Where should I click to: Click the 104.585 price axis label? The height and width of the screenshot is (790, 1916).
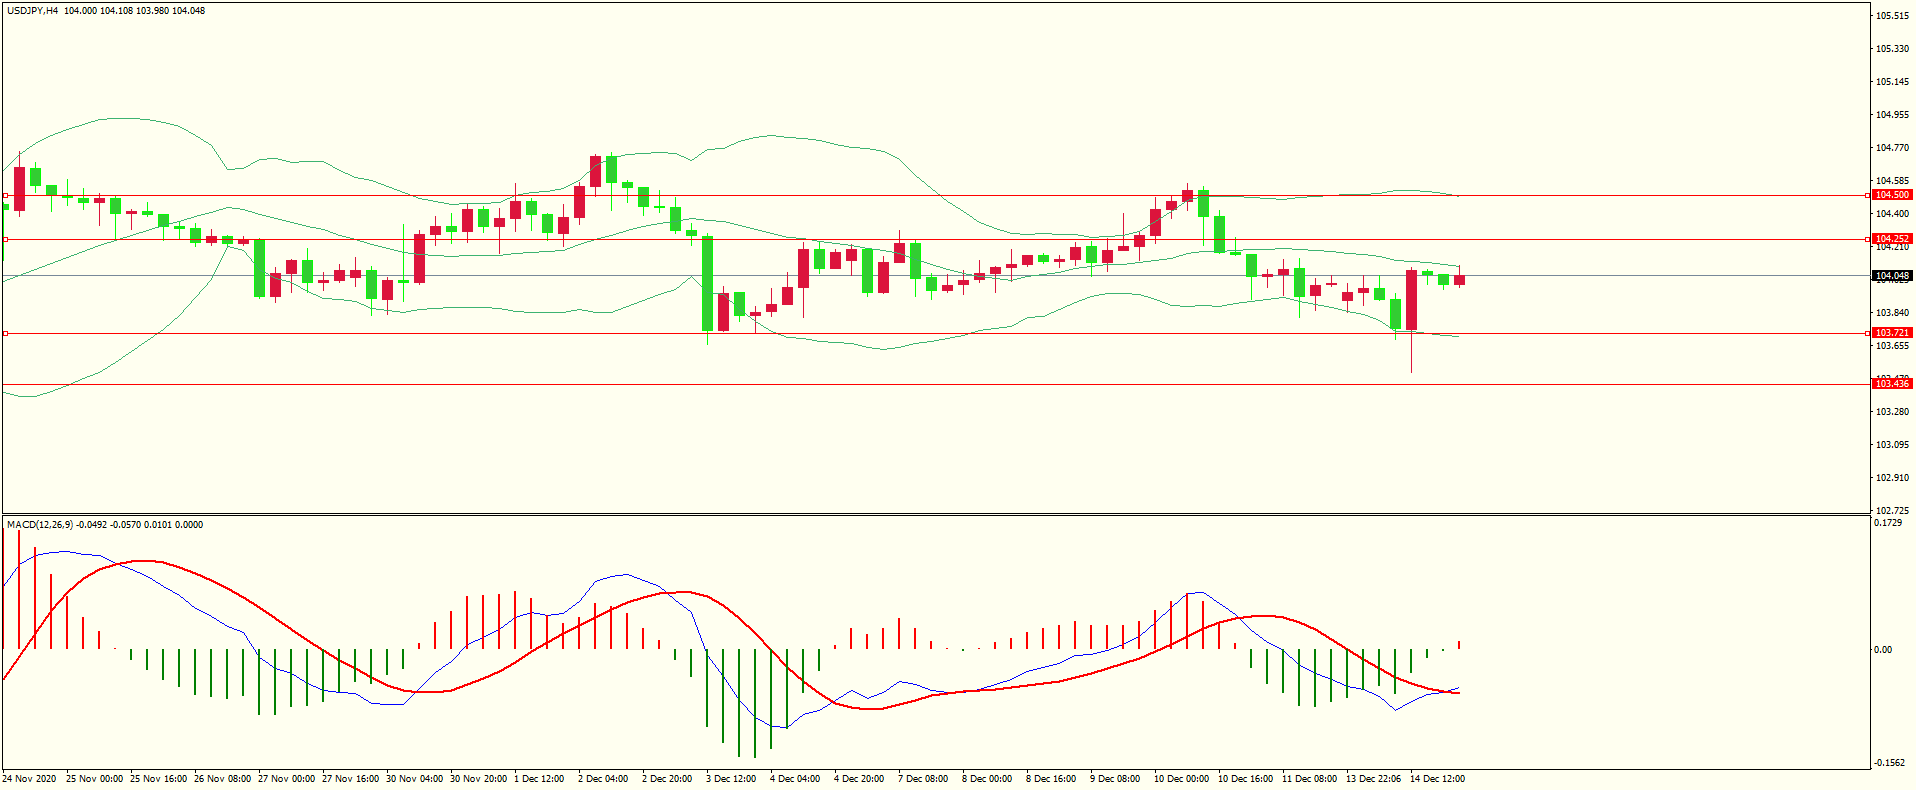[1892, 181]
